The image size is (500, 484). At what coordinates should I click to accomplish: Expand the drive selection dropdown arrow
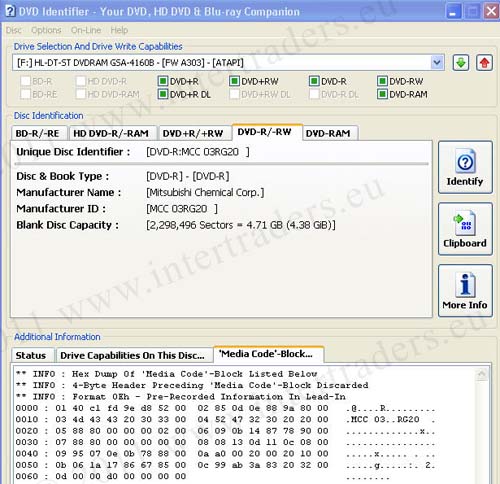coord(437,63)
